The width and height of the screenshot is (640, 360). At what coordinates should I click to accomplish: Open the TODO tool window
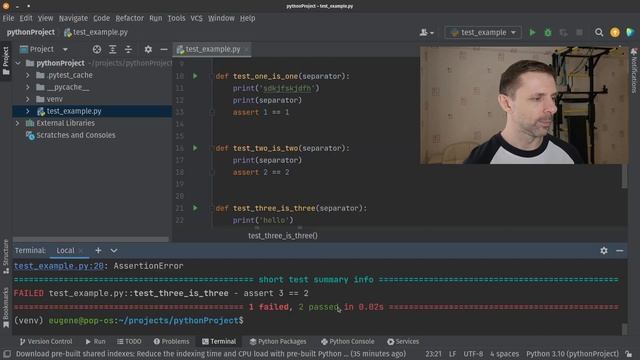(x=129, y=342)
